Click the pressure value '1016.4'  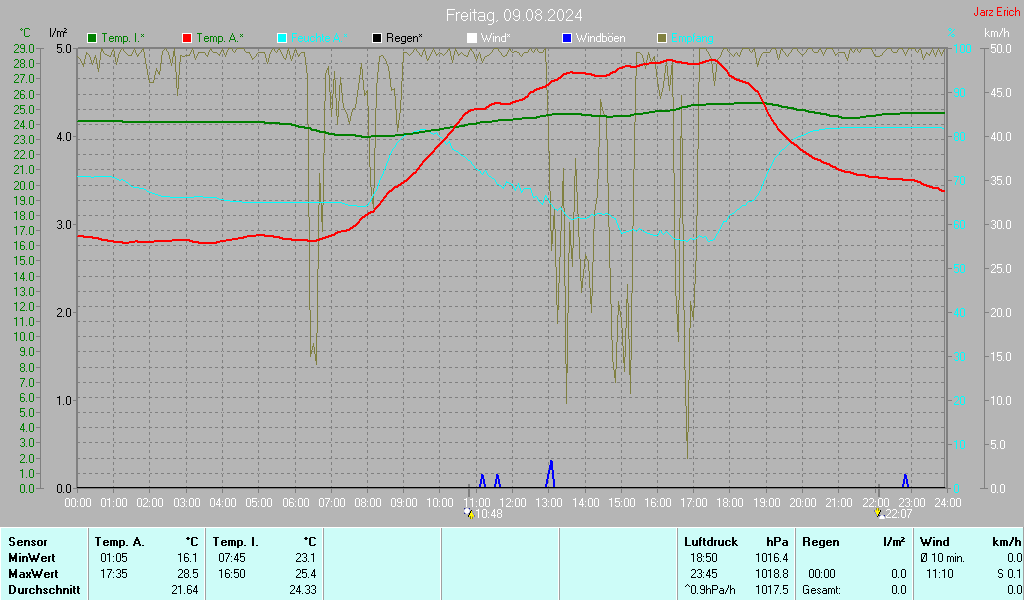pyautogui.click(x=773, y=558)
